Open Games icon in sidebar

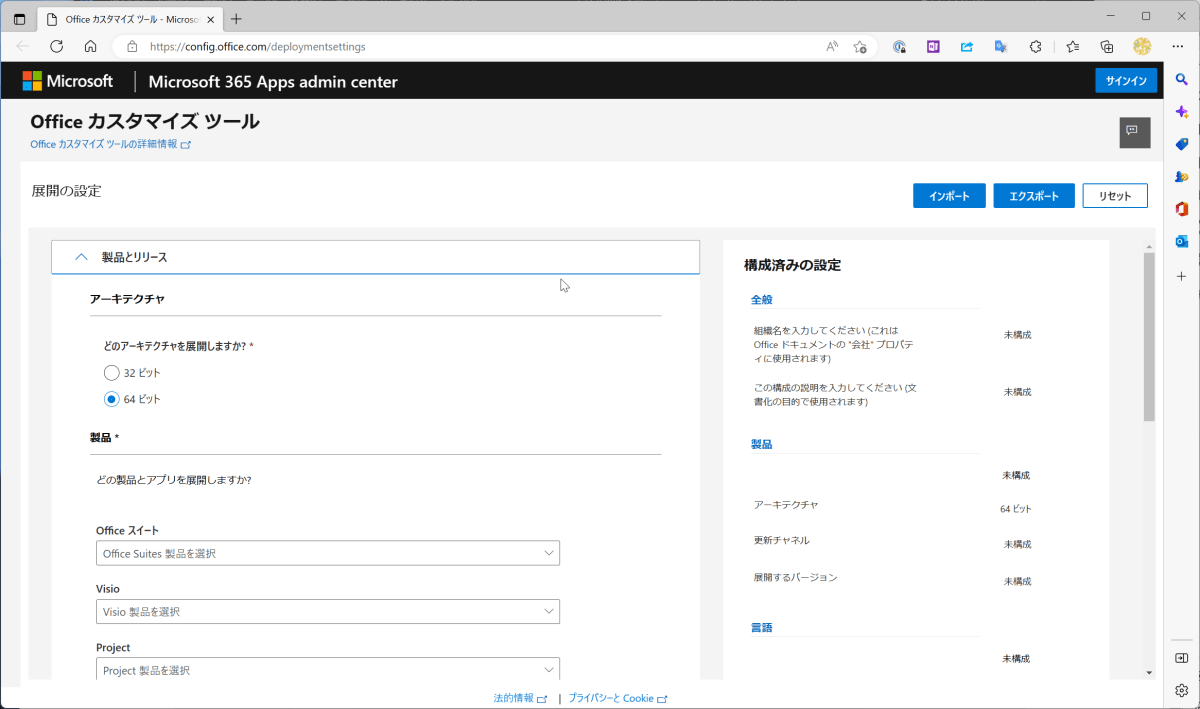coord(1181,177)
